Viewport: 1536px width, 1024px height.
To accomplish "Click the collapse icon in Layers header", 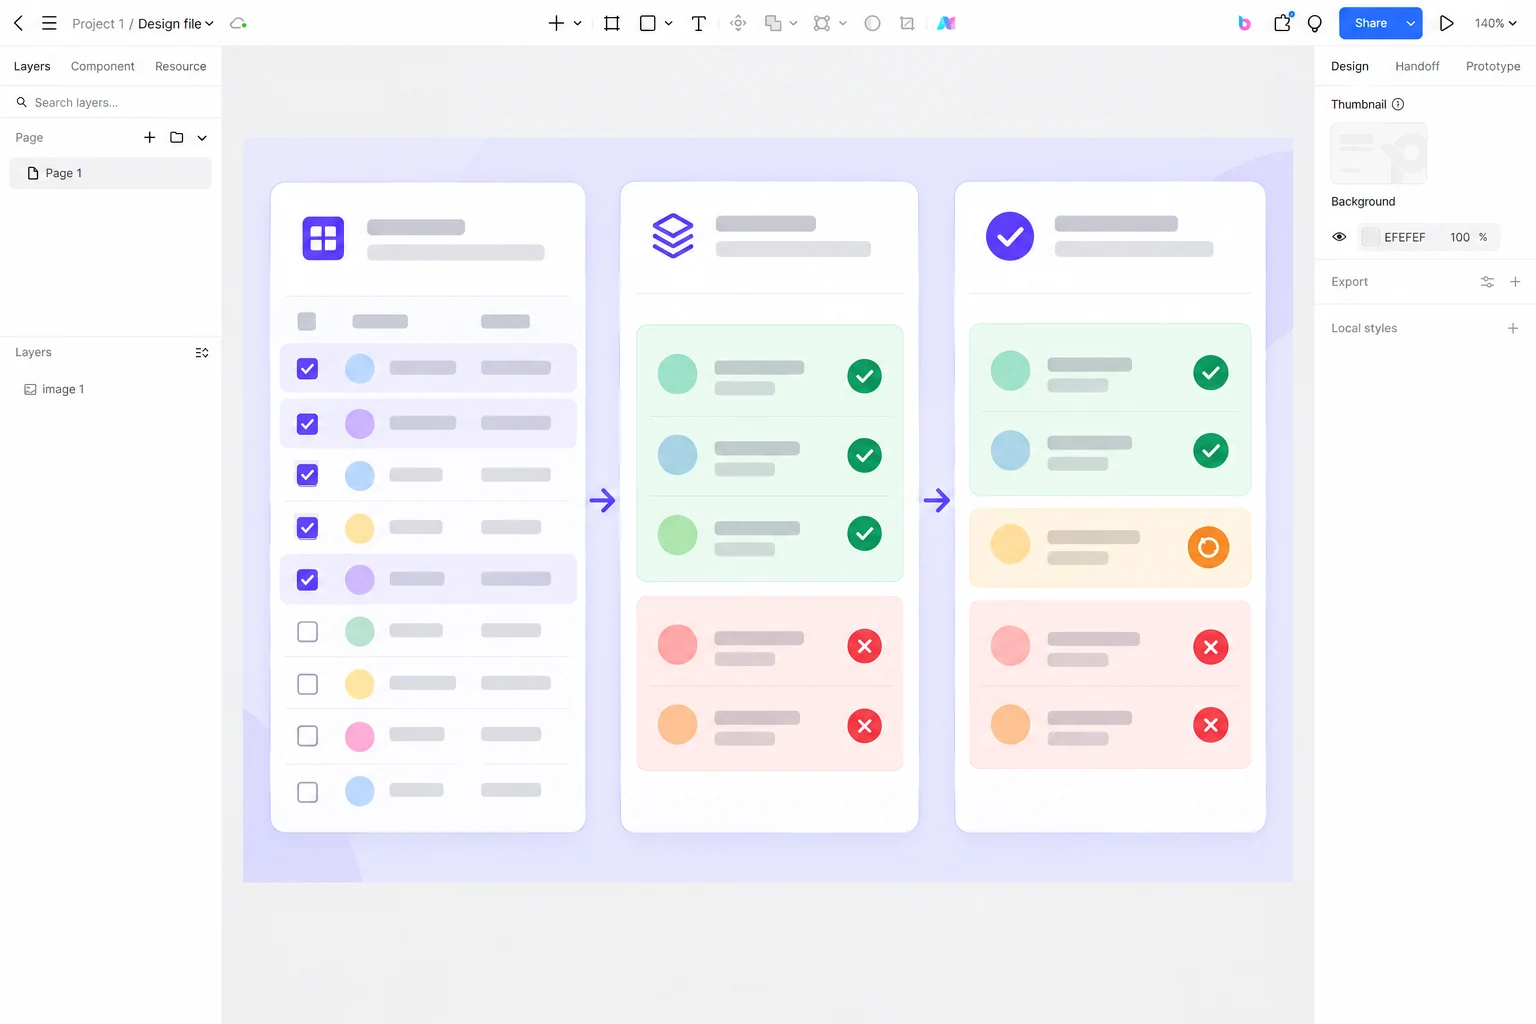I will [x=202, y=352].
